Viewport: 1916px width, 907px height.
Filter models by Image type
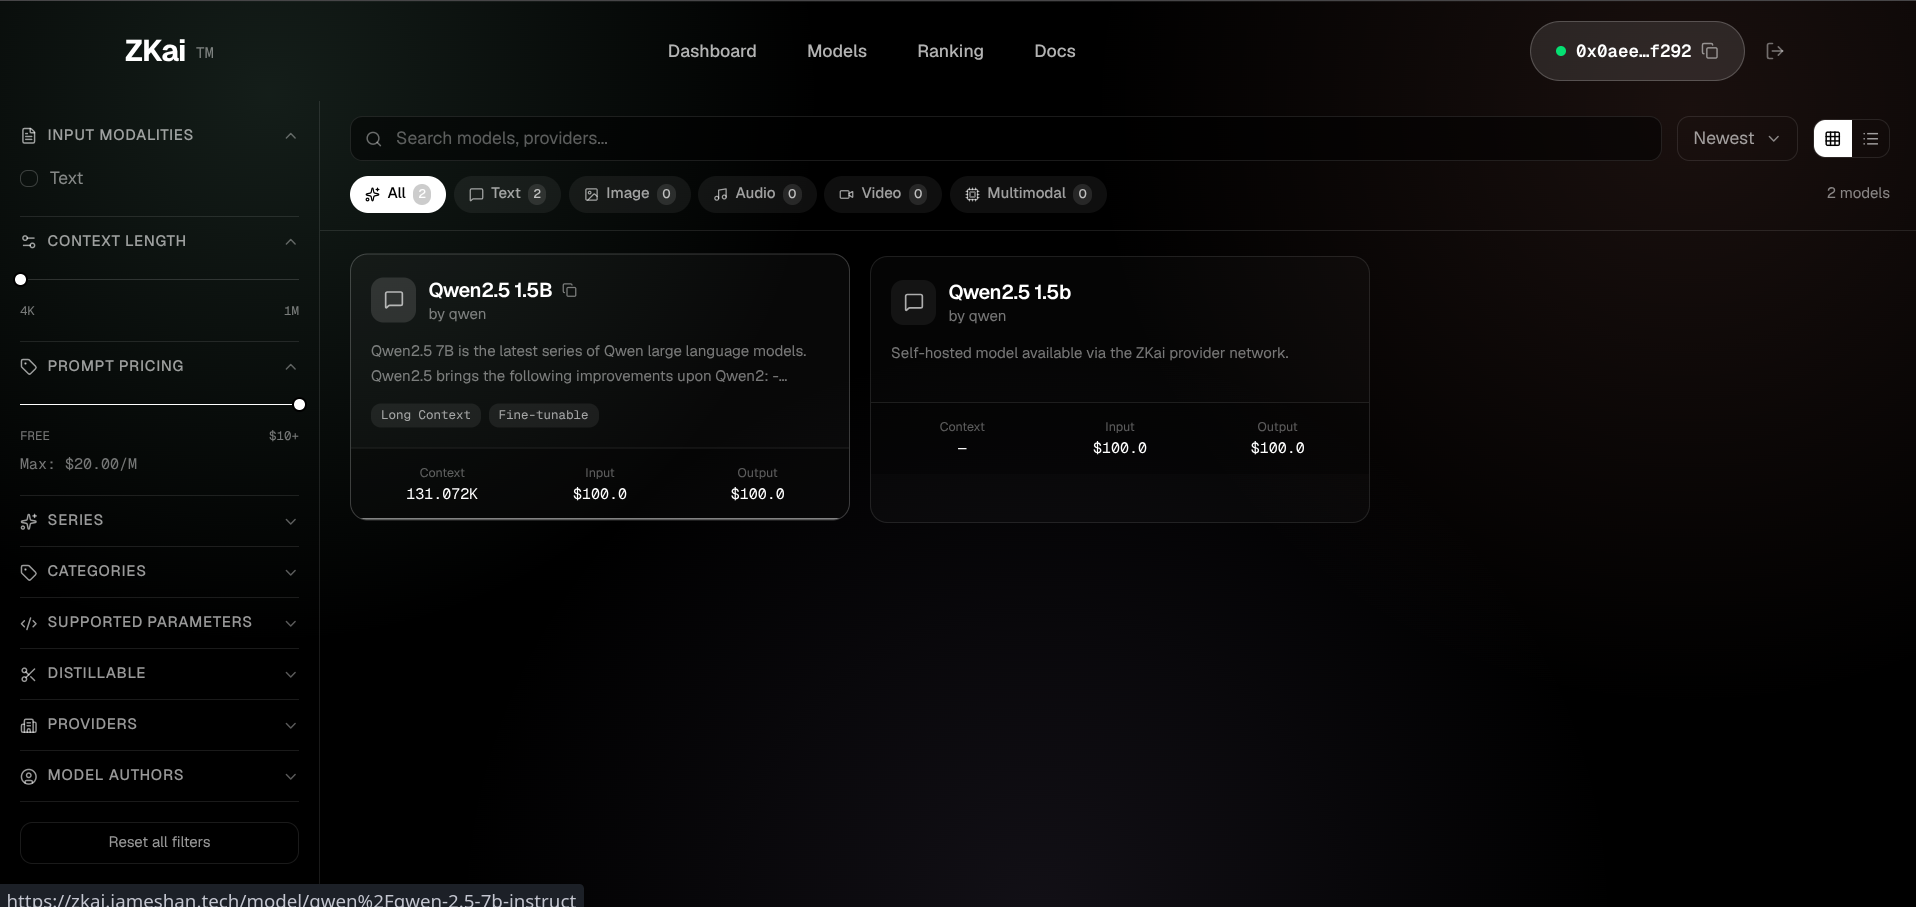pos(629,194)
